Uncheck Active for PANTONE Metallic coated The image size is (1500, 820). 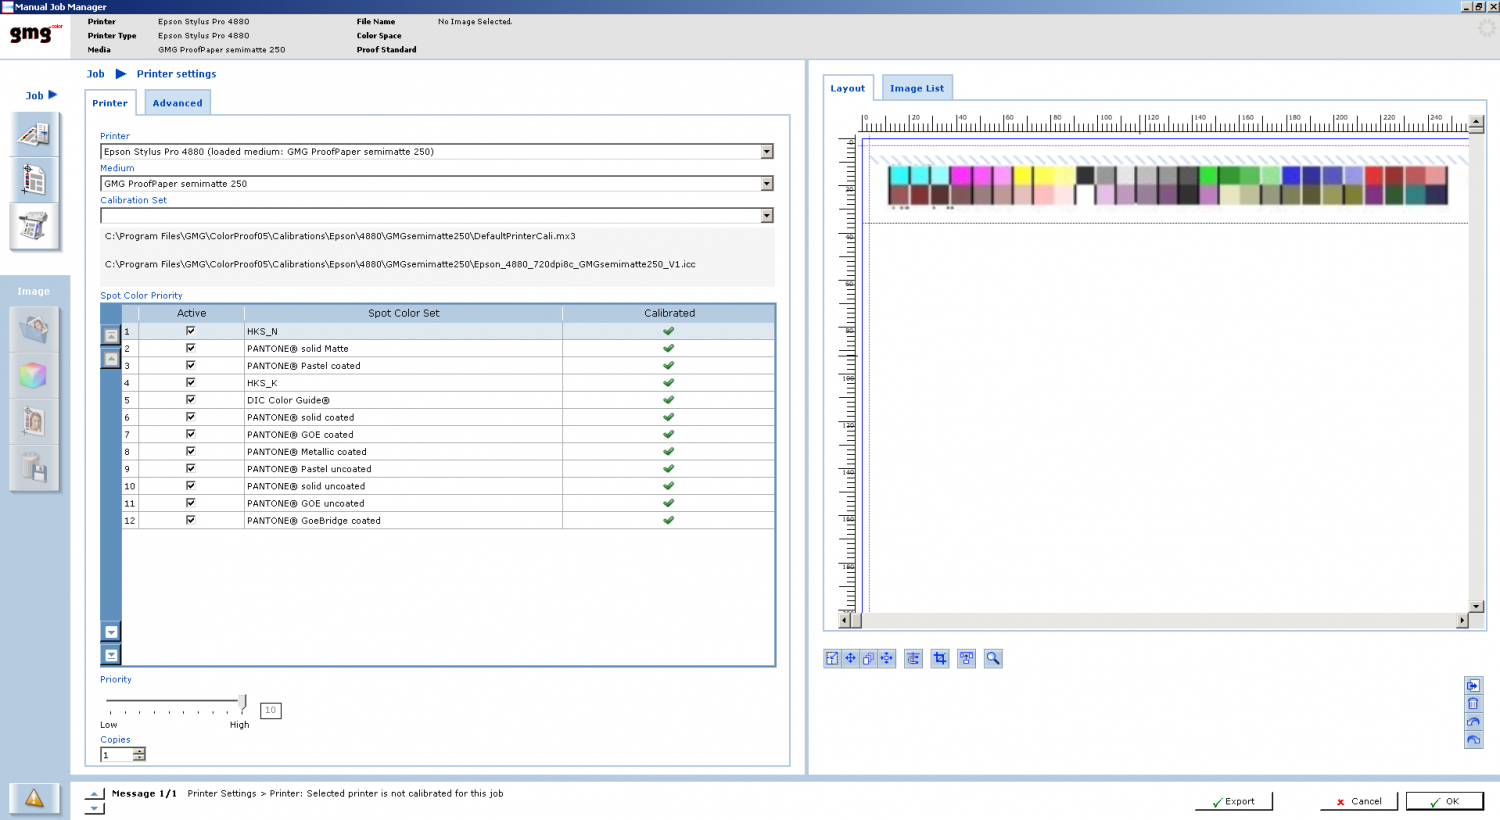coord(190,451)
